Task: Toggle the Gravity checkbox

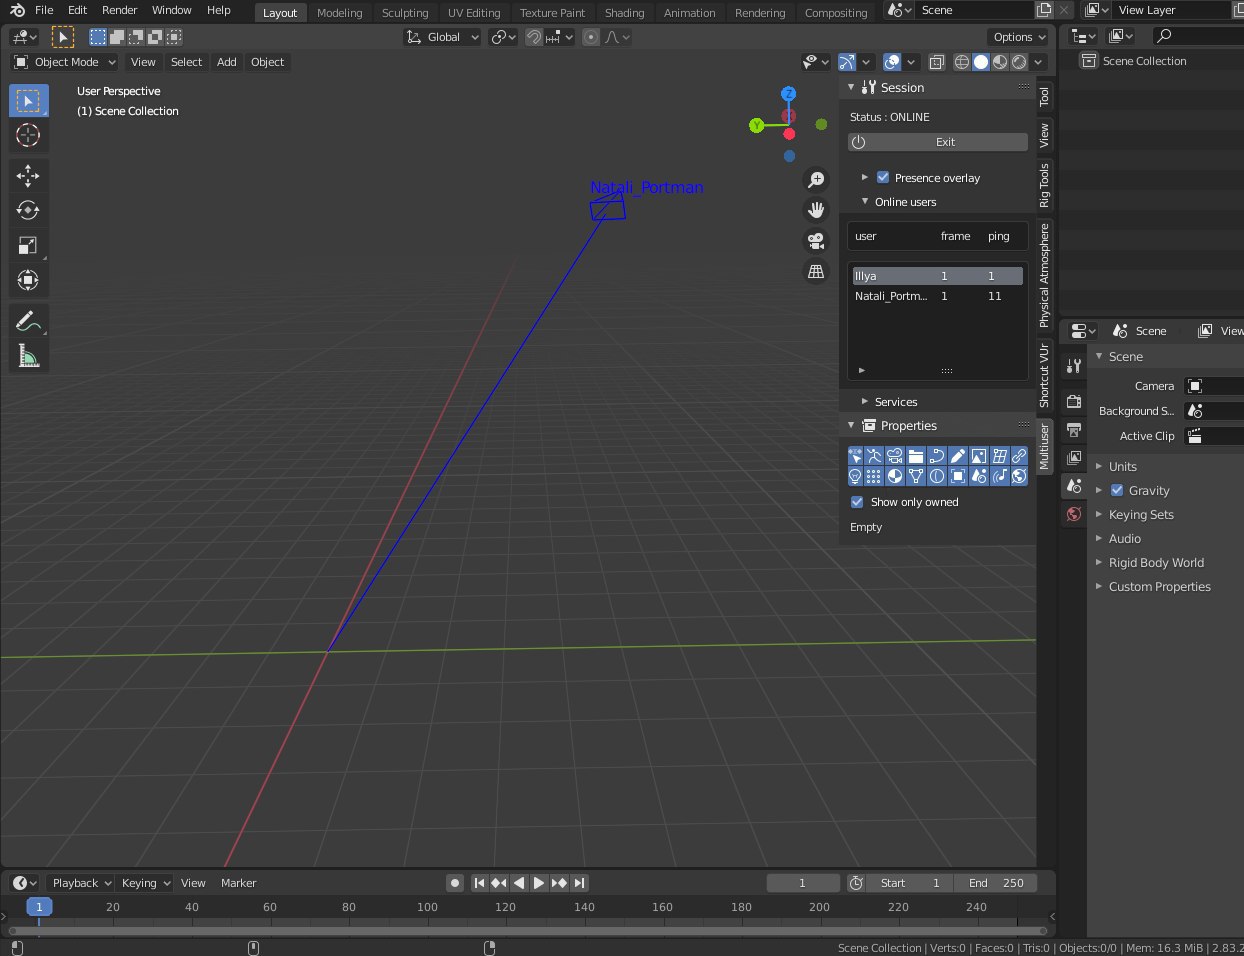Action: click(x=1117, y=490)
